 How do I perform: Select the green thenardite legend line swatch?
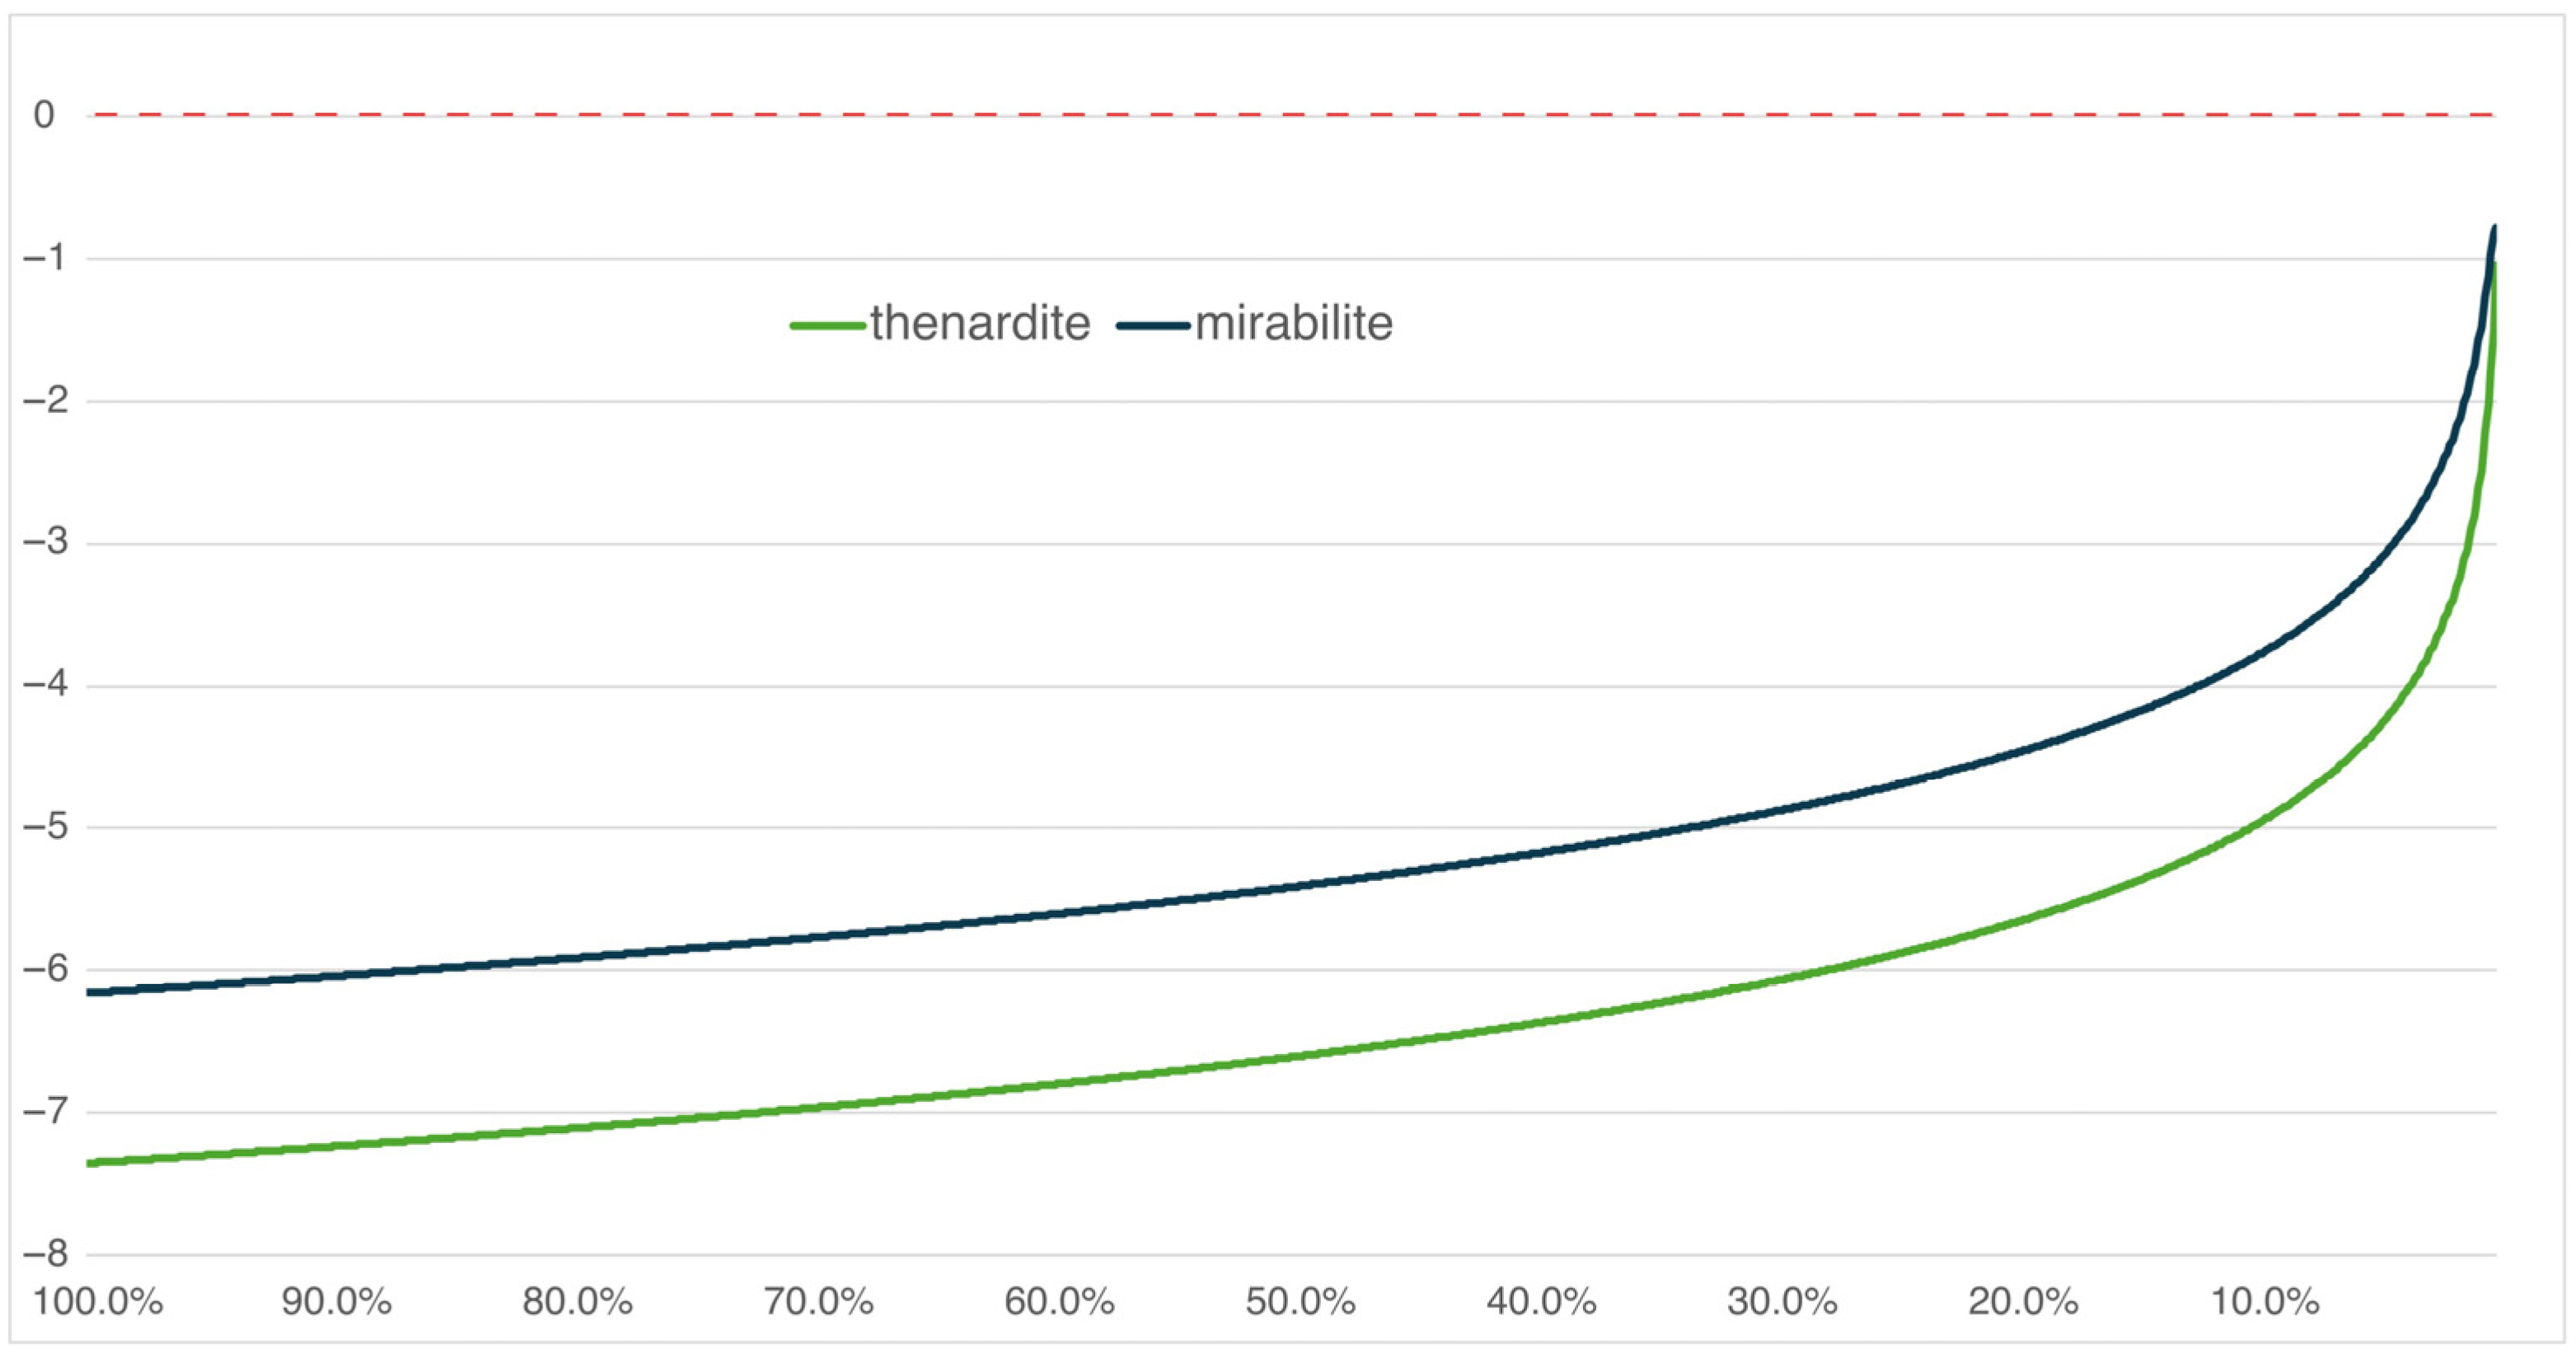827,325
